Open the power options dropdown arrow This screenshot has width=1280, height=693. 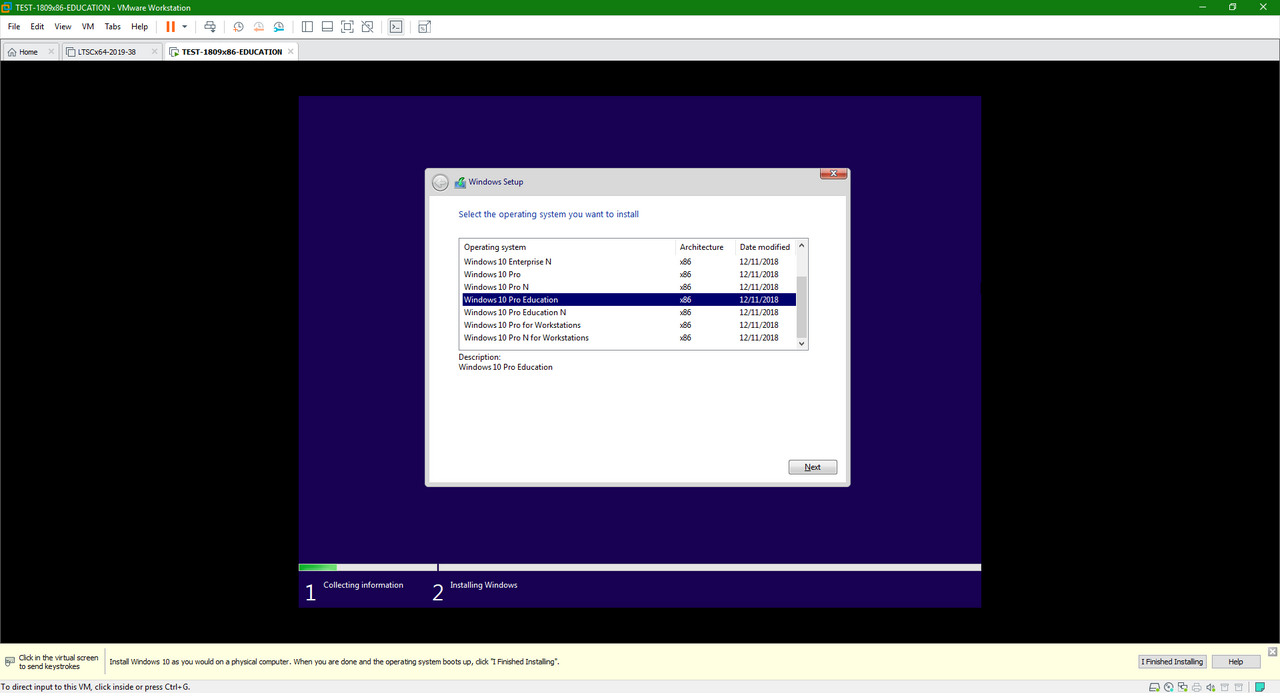185,27
